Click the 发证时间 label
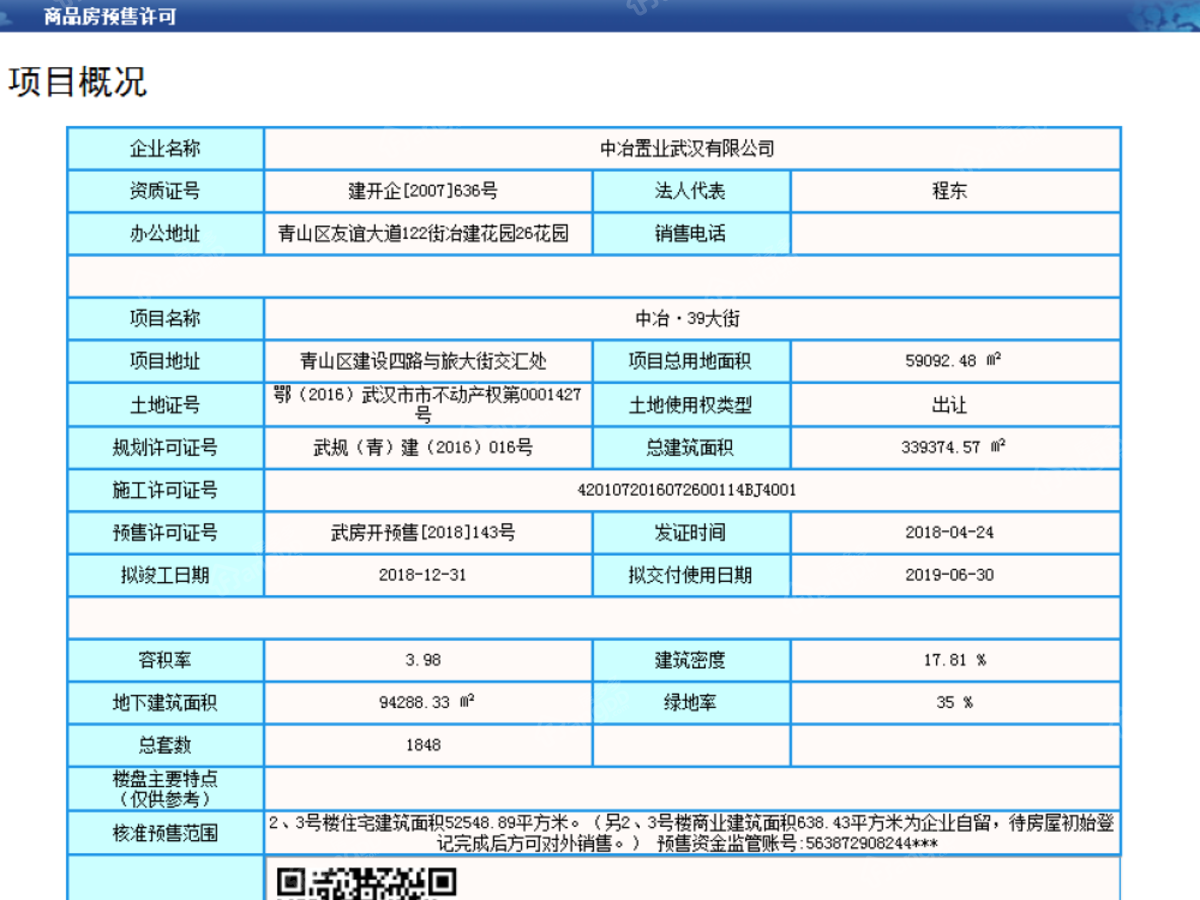The width and height of the screenshot is (1200, 900). [x=691, y=533]
